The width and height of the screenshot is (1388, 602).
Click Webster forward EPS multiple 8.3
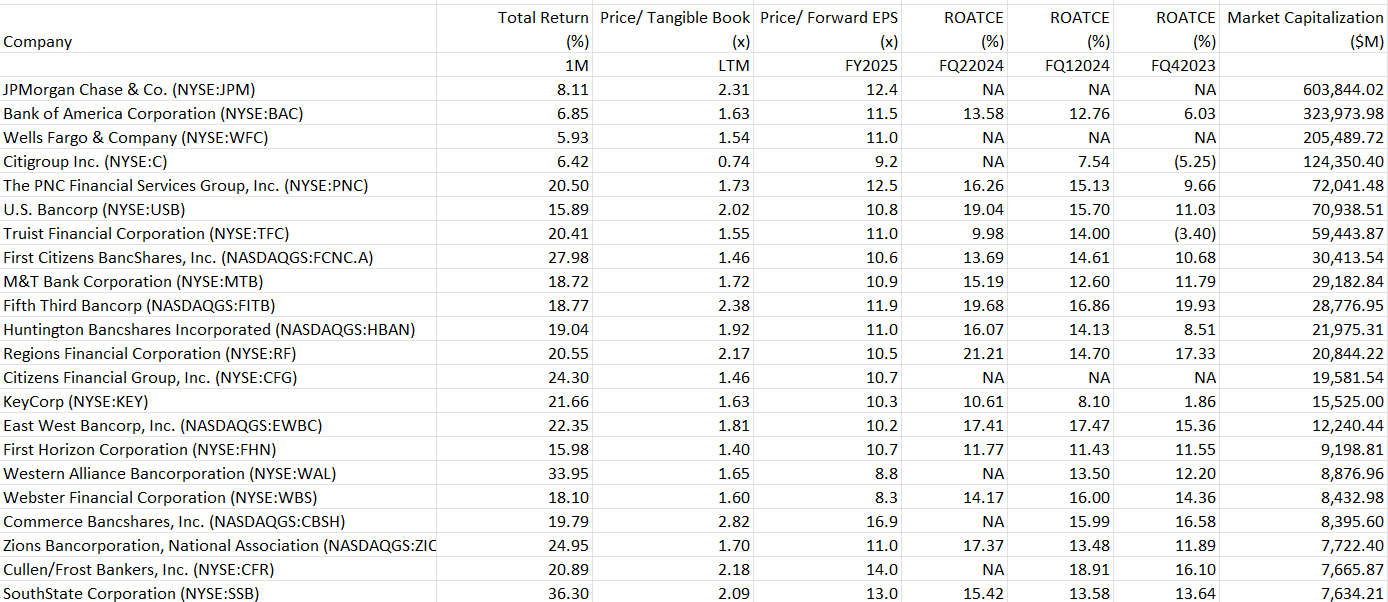[x=828, y=497]
